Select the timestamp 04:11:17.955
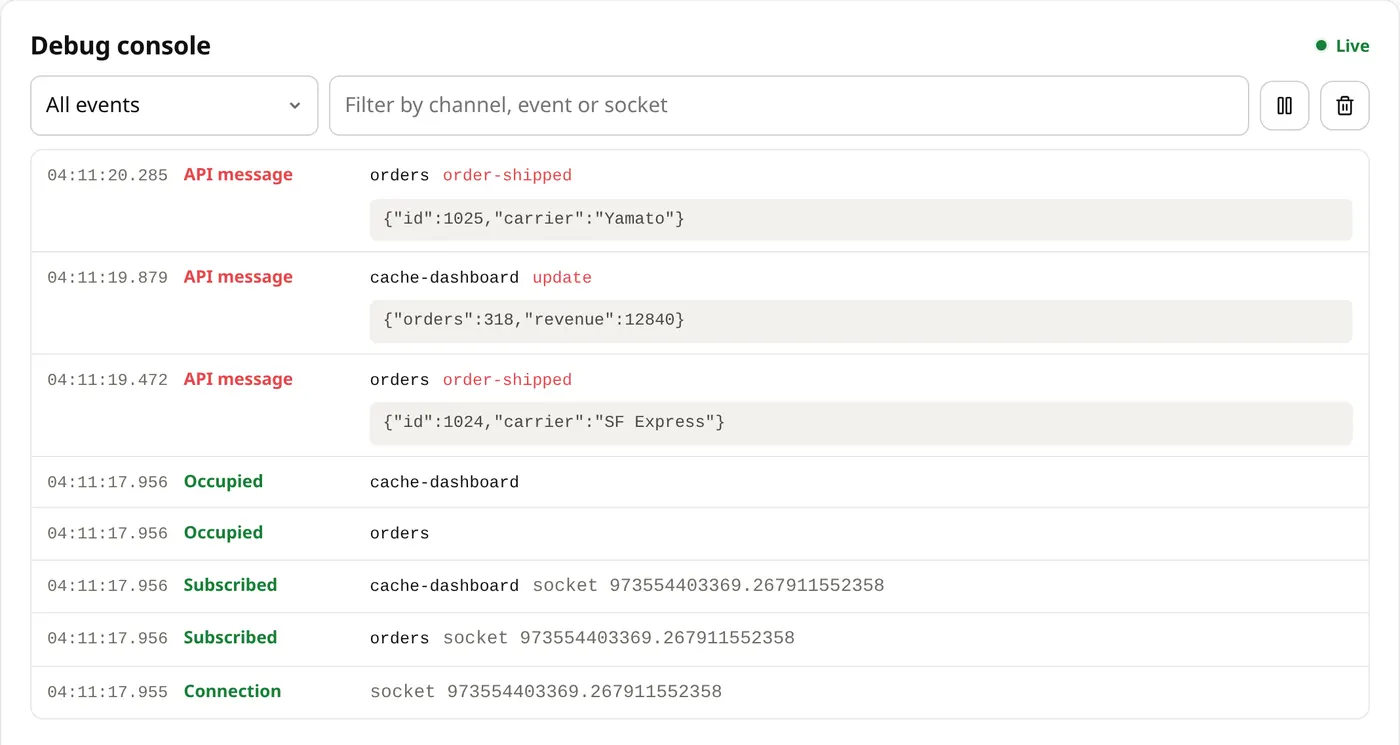Screen dimensions: 1400x745 107,692
